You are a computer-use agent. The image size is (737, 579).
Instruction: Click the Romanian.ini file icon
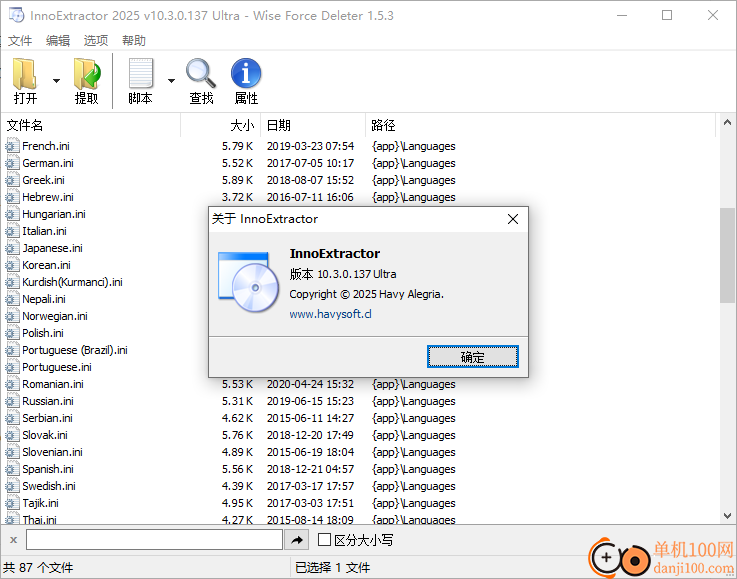12,384
